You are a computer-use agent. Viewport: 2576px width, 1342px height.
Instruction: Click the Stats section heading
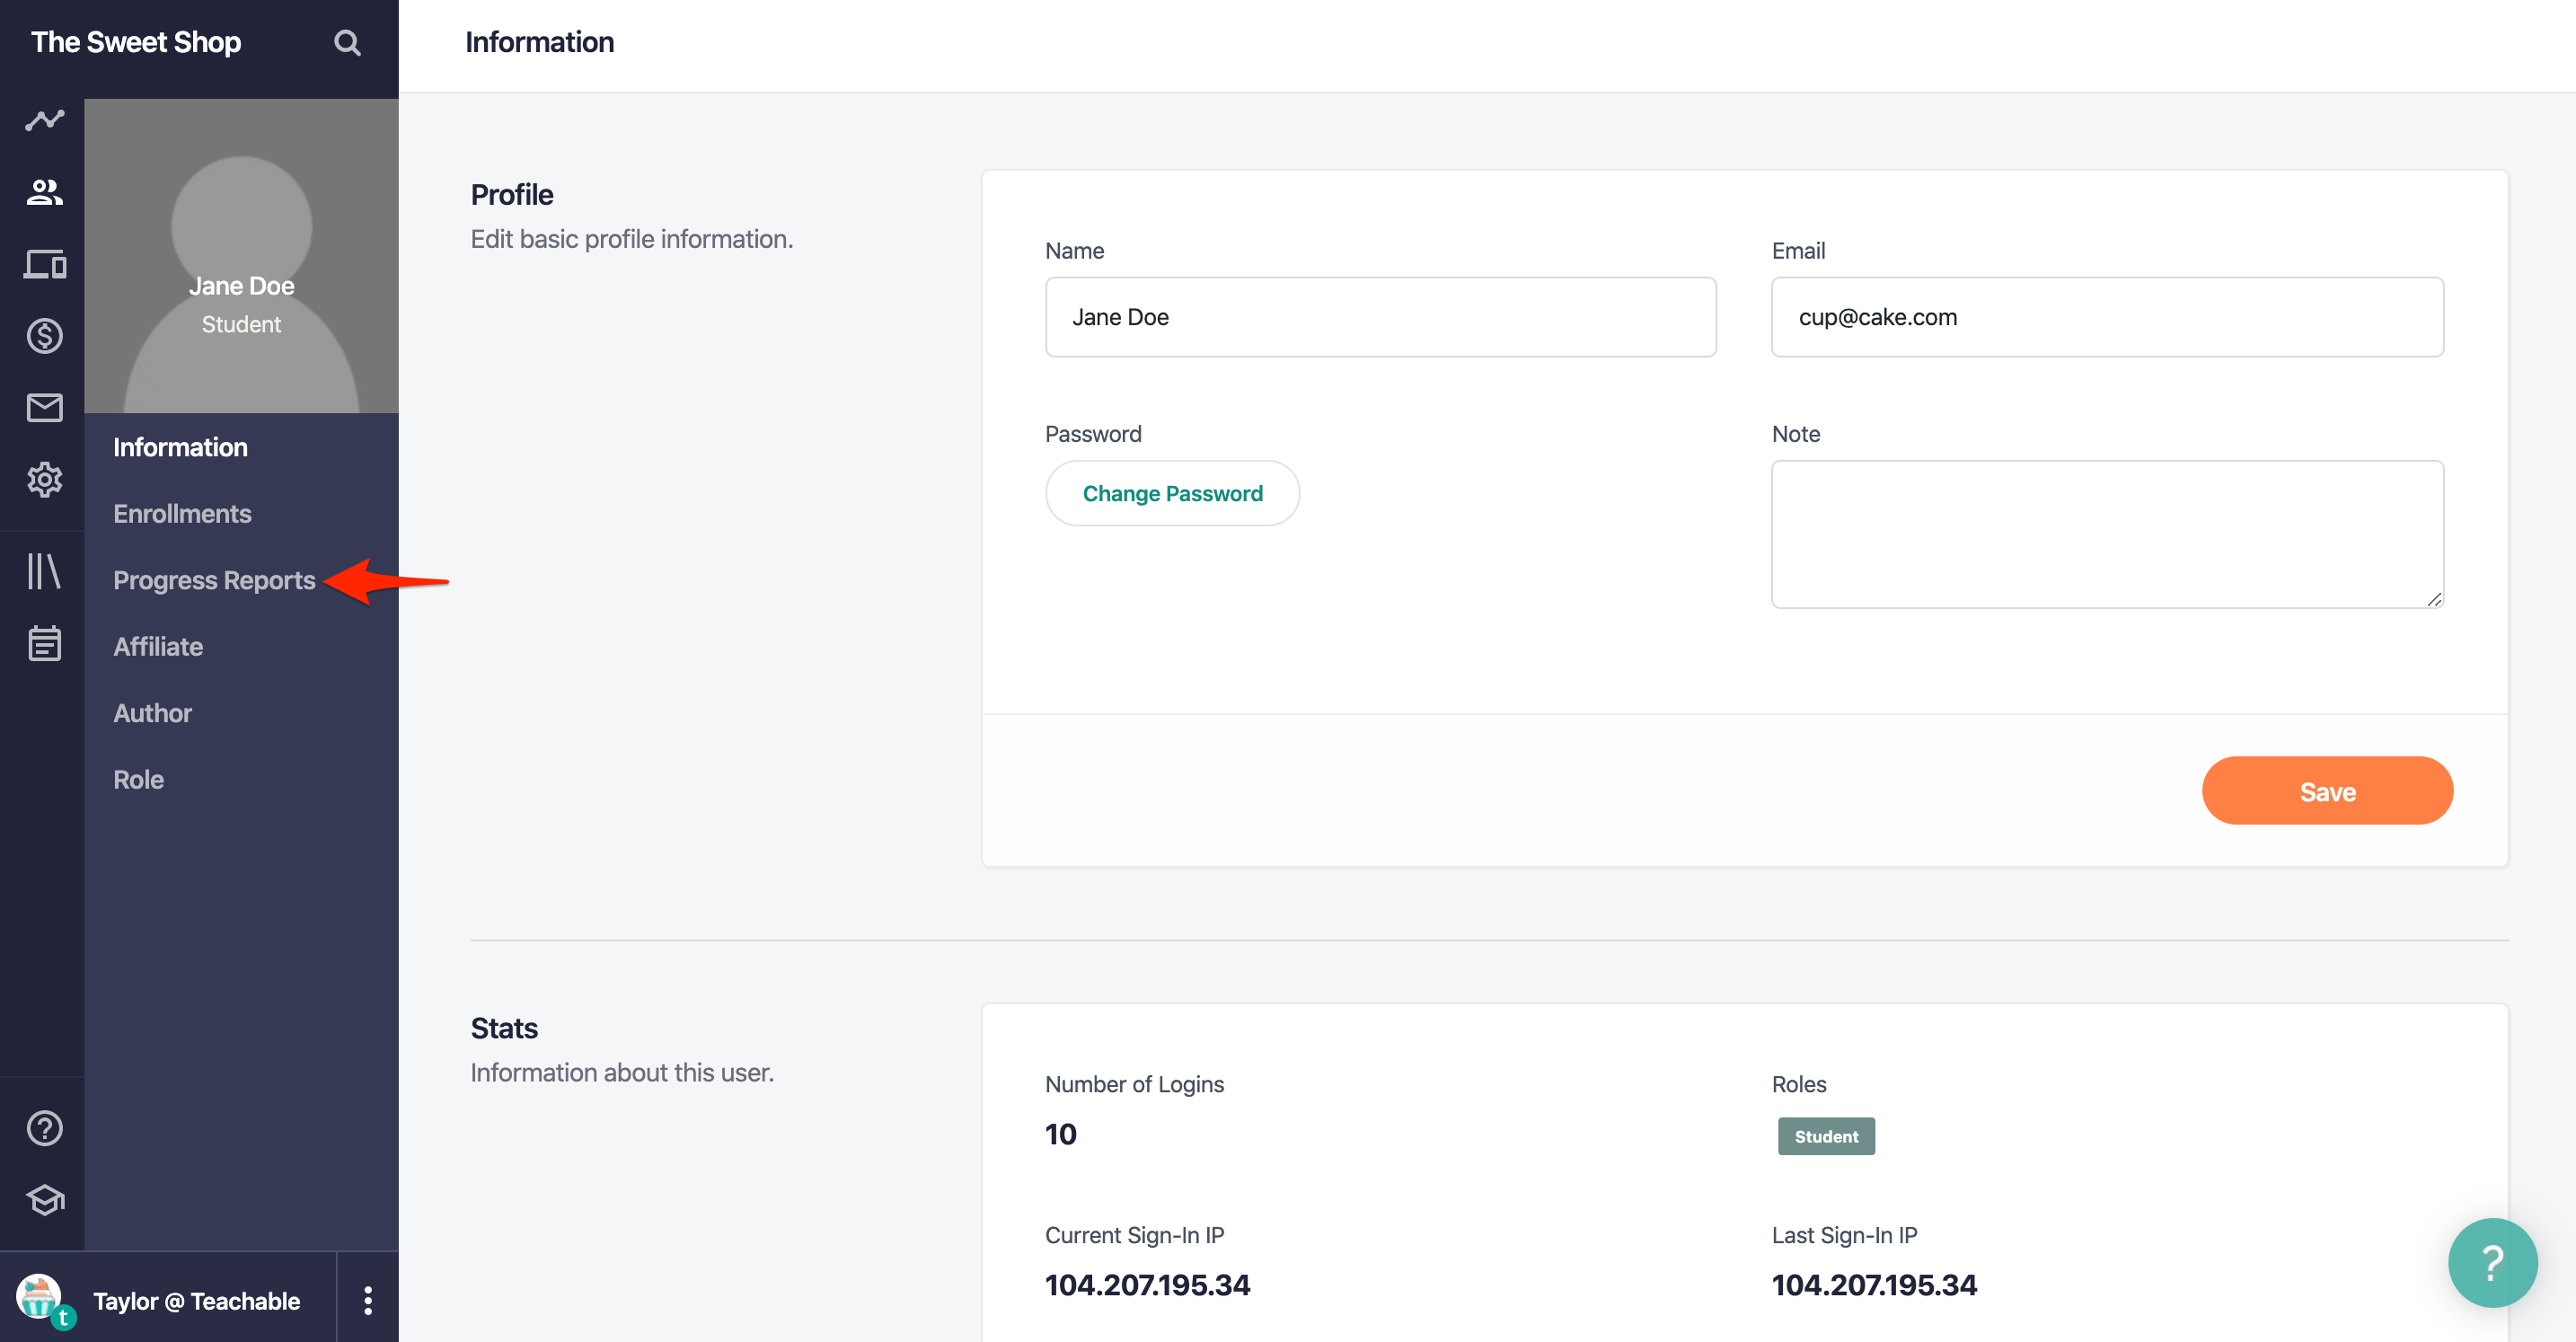[x=504, y=1028]
